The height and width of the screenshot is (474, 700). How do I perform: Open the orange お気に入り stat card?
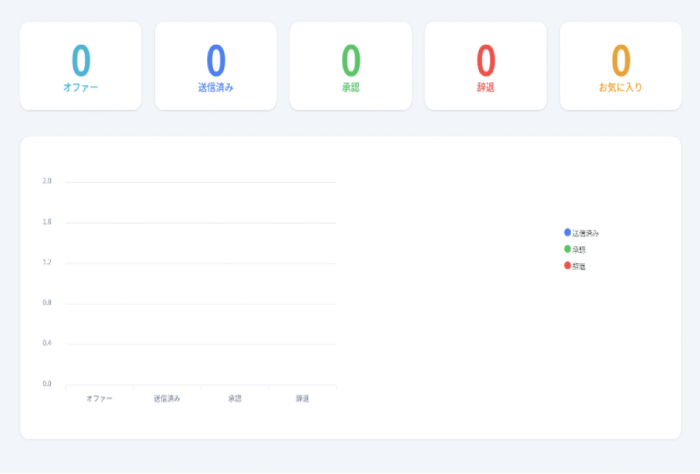coord(620,66)
